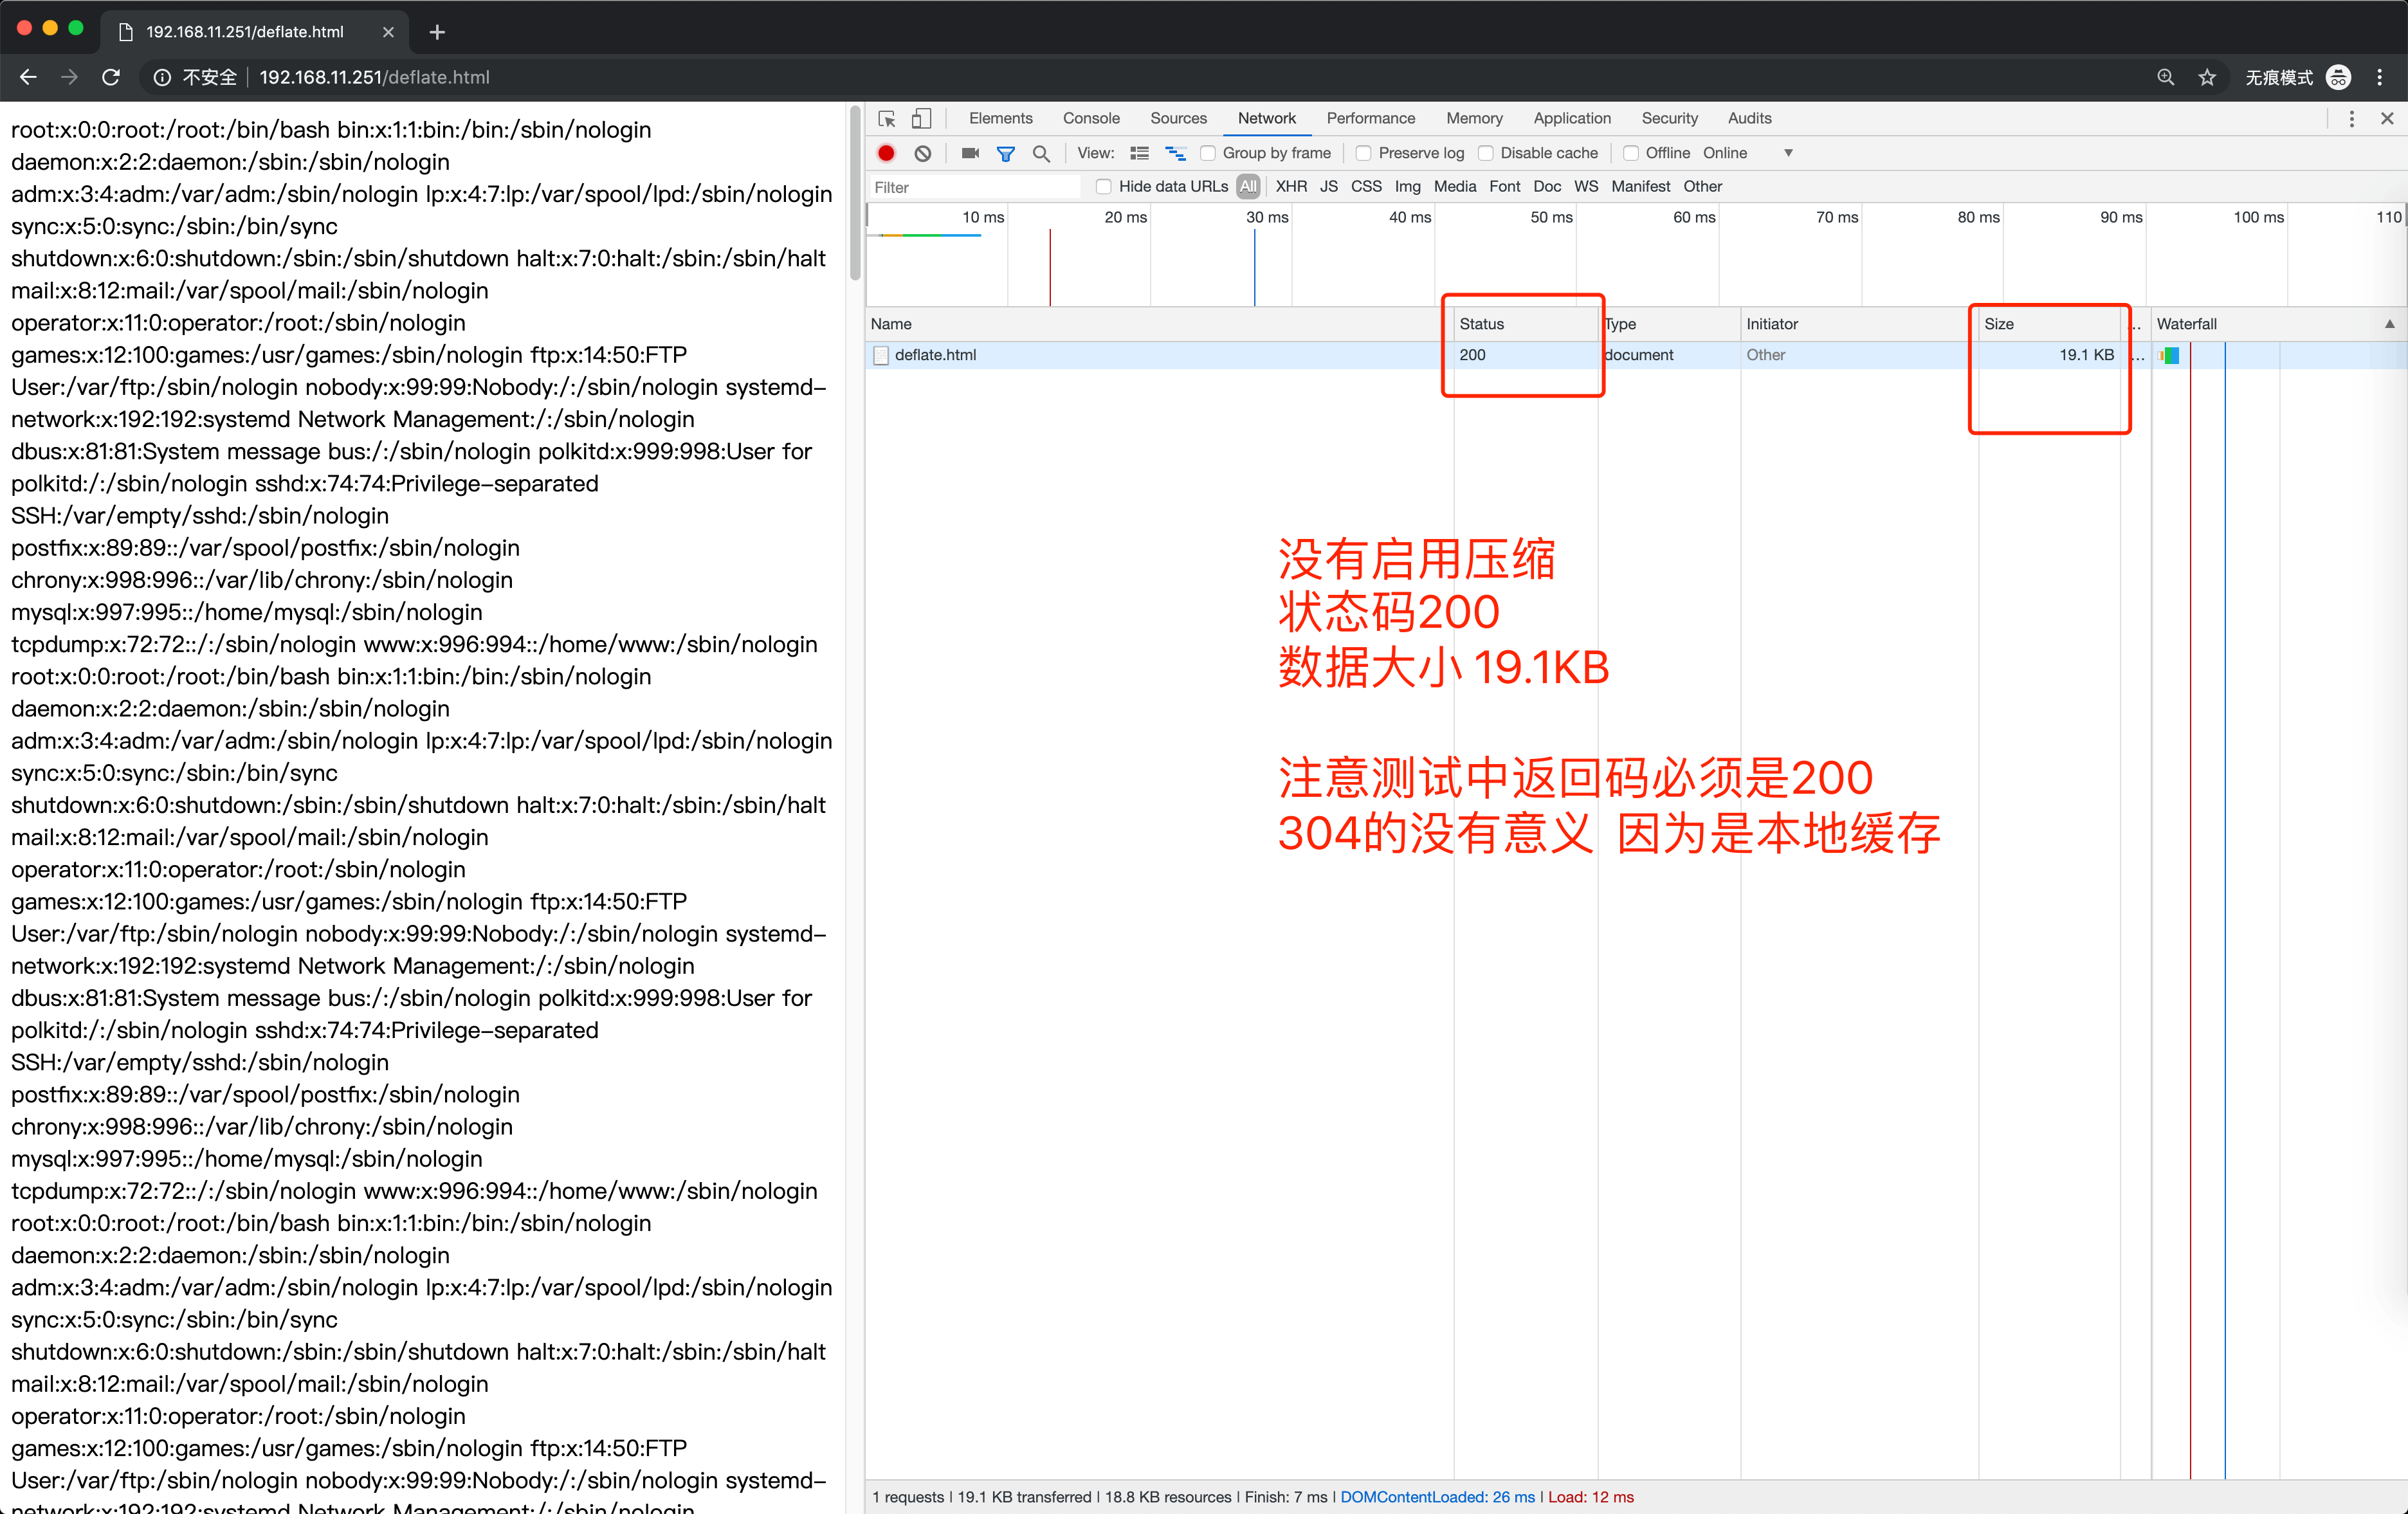Open the Application tab

(x=1571, y=119)
